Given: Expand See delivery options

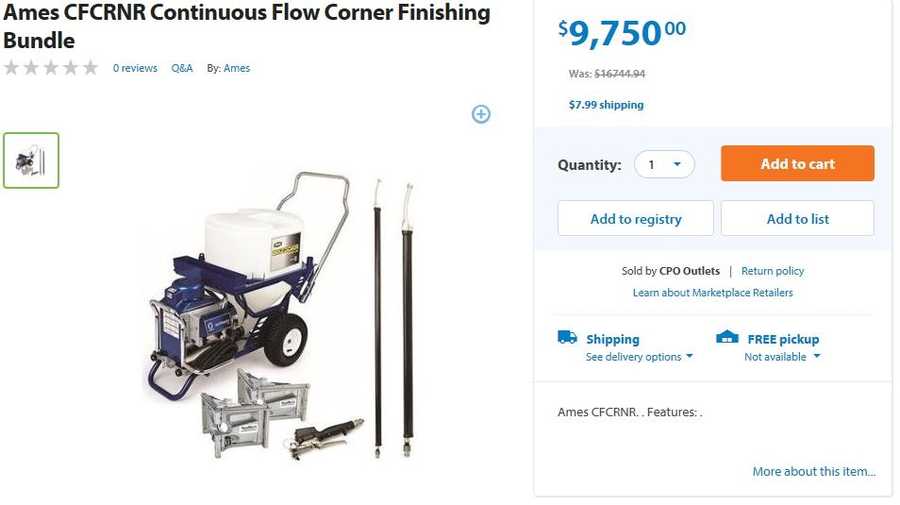Looking at the screenshot, I should pyautogui.click(x=639, y=357).
